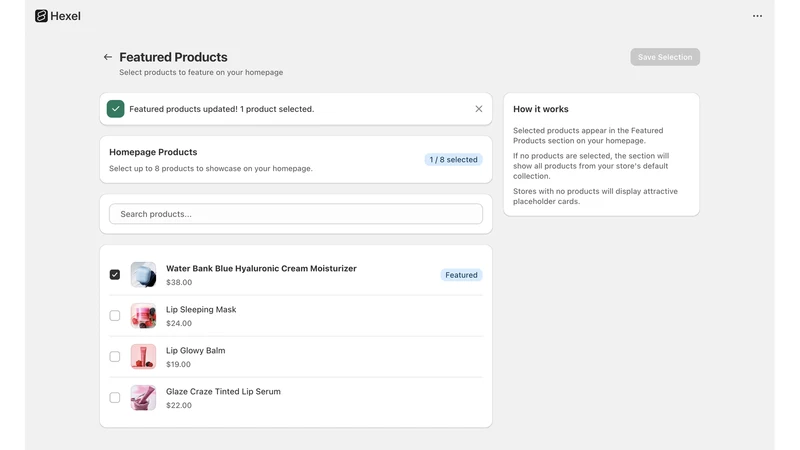This screenshot has height=450, width=800.
Task: Click the 1 / 8 selected badge
Action: coord(454,160)
